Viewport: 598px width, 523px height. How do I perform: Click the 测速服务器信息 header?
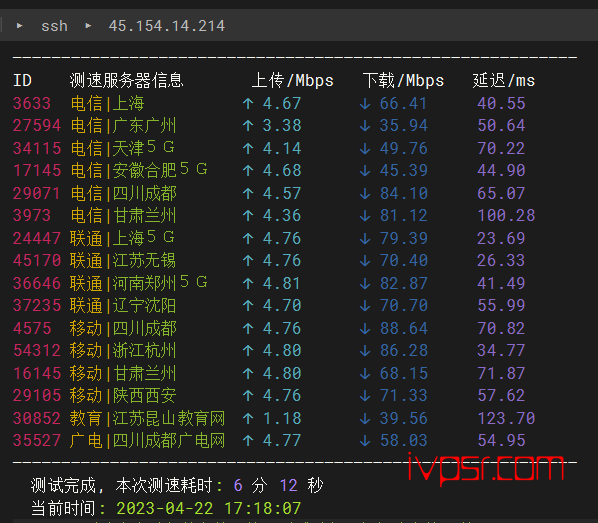tap(127, 80)
